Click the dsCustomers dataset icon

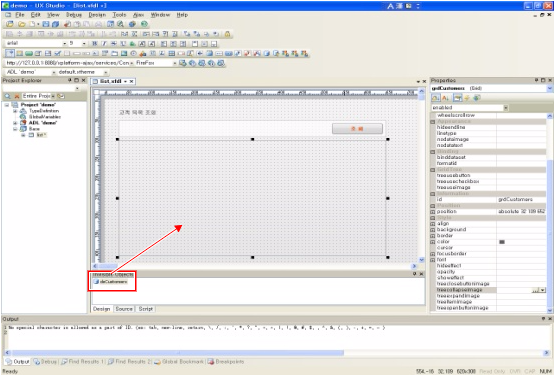pos(96,282)
